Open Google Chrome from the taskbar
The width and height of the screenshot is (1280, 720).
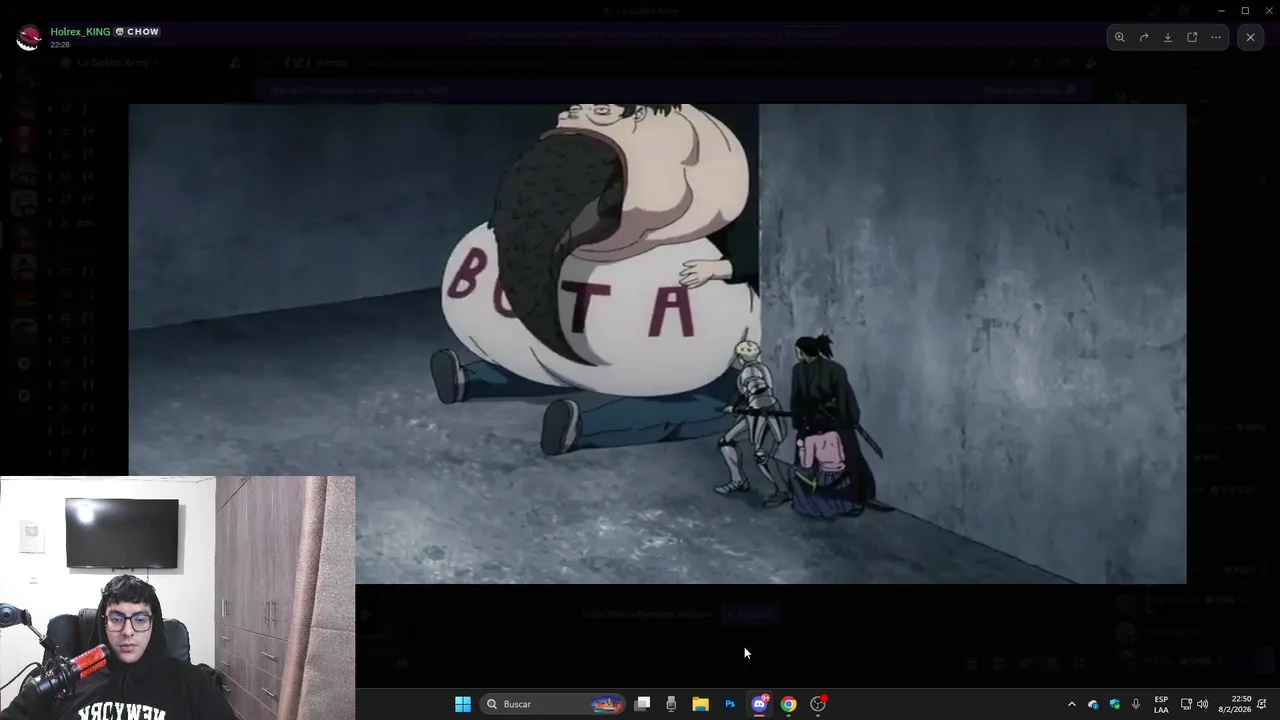[x=788, y=704]
